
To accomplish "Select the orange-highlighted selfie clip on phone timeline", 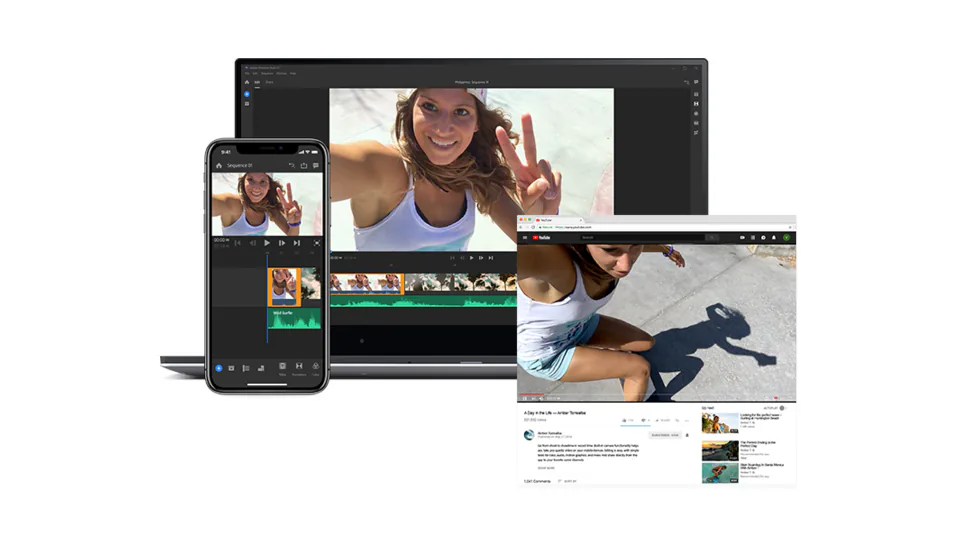I will point(284,287).
